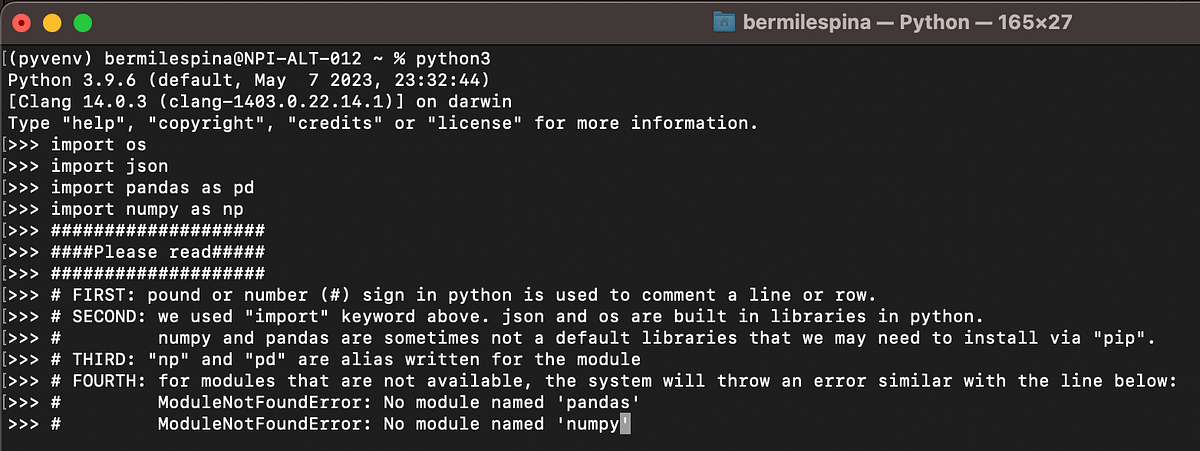Click the folder icon in title bar
This screenshot has width=1200, height=451.
(x=724, y=21)
